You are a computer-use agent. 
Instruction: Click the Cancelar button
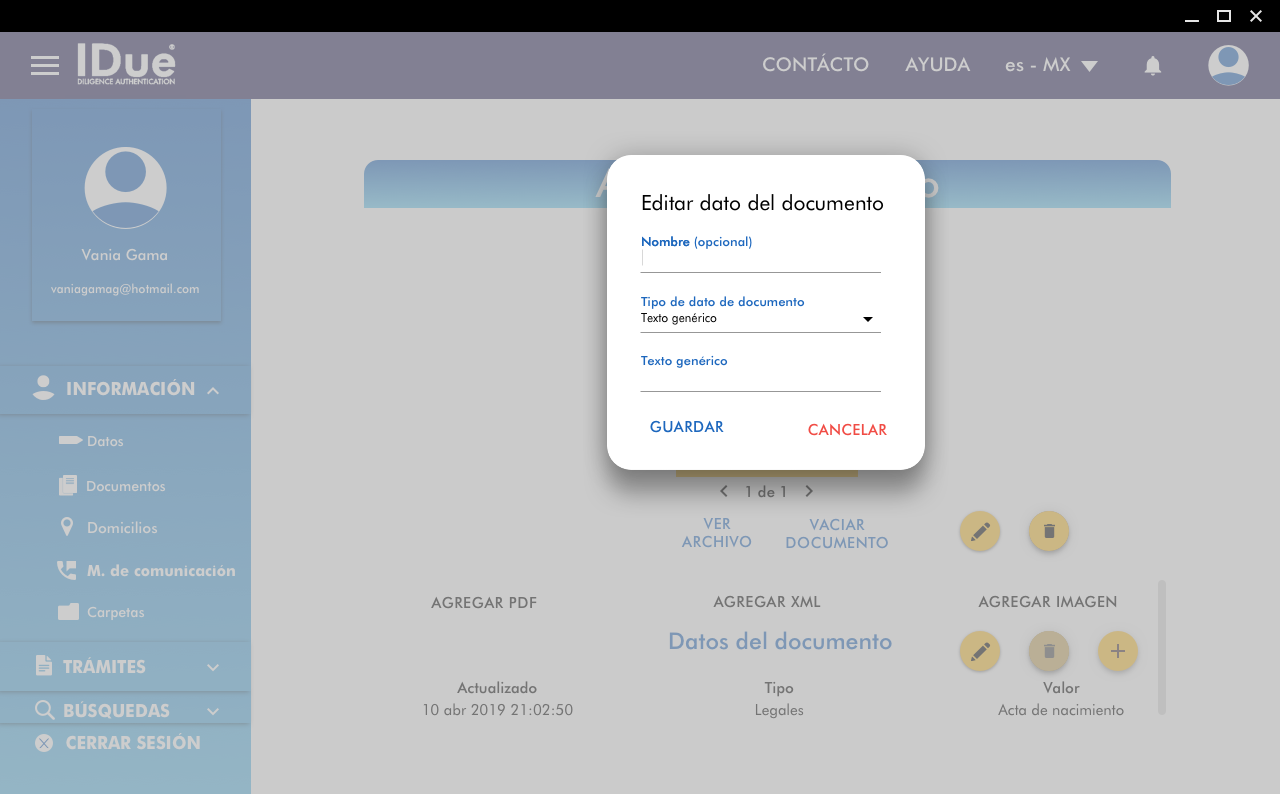pos(847,430)
